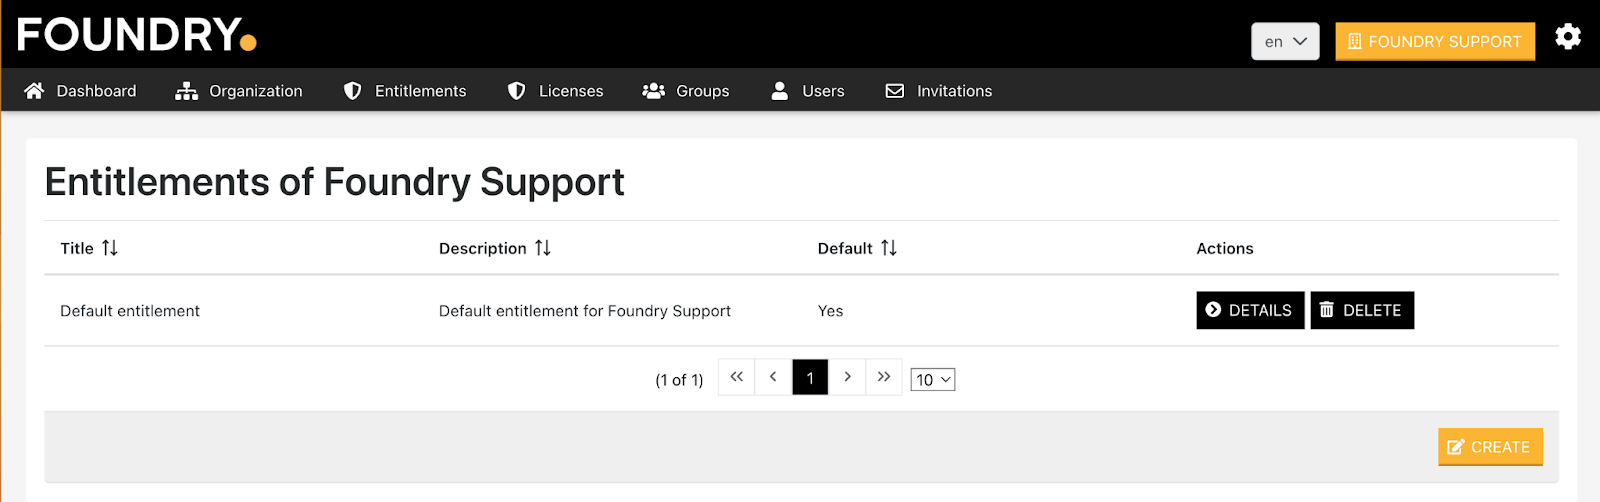Click the Actions column header
1600x502 pixels.
(1225, 248)
